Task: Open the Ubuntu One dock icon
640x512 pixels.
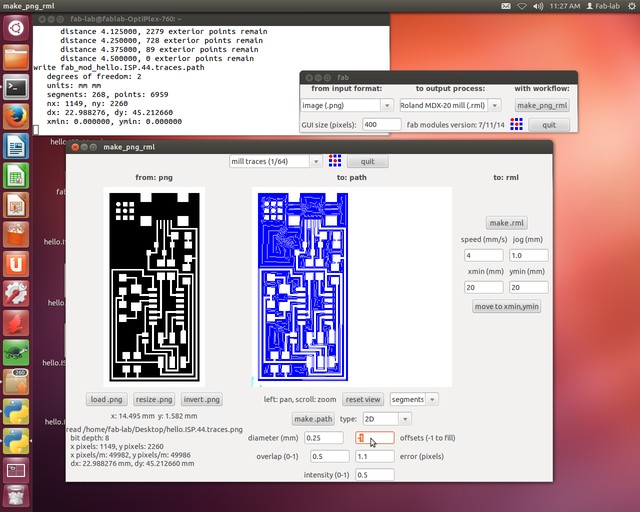Action: [16, 264]
